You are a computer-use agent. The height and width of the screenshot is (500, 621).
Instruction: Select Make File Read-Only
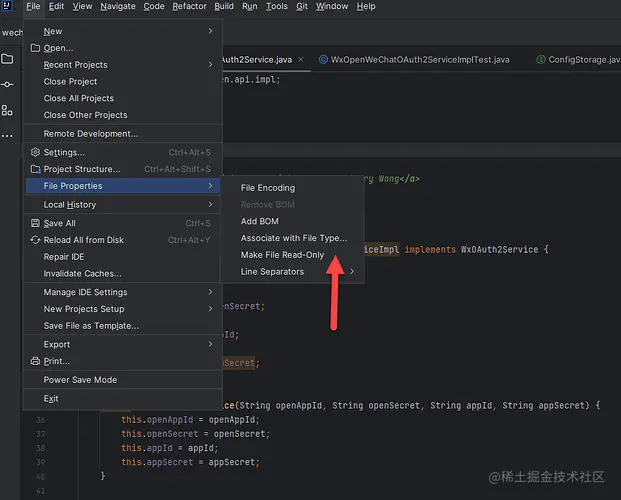tap(292, 255)
